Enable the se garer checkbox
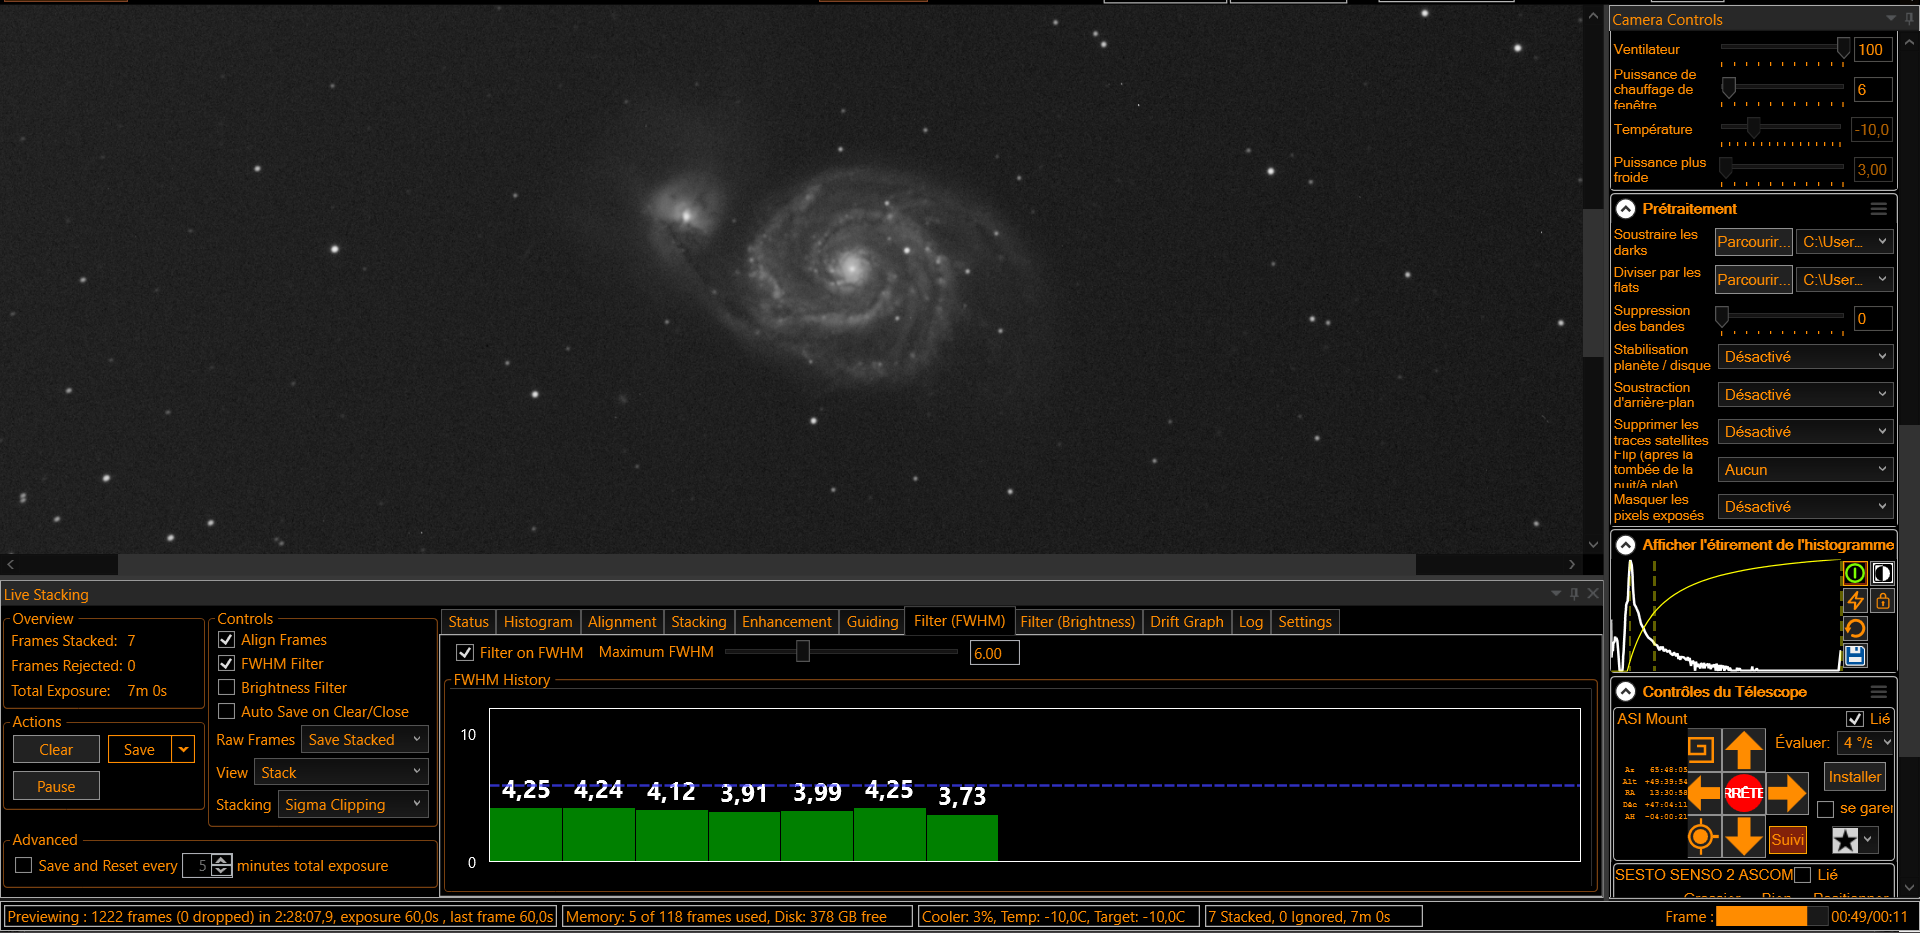1920x933 pixels. click(x=1826, y=809)
